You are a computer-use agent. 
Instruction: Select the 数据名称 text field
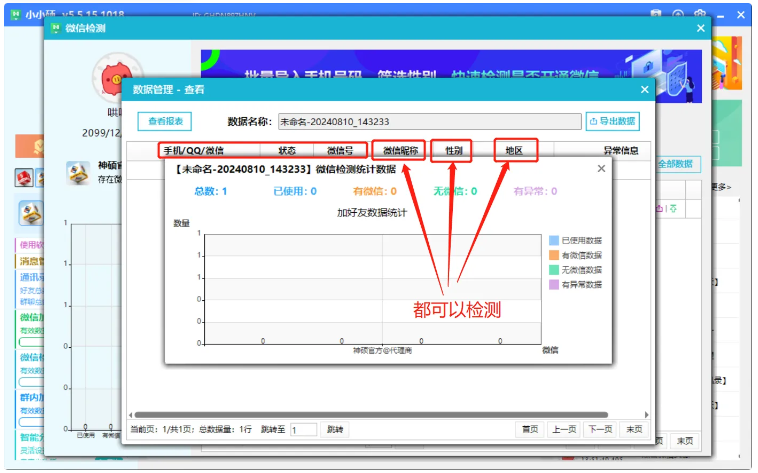coord(429,122)
